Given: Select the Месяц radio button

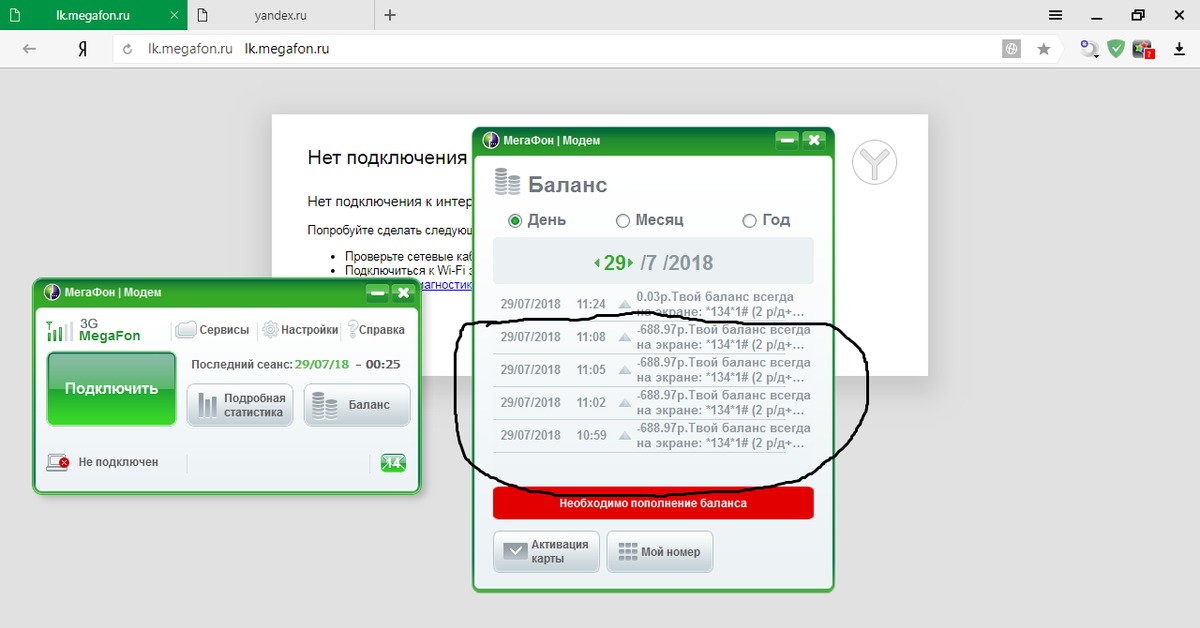Looking at the screenshot, I should (x=623, y=220).
